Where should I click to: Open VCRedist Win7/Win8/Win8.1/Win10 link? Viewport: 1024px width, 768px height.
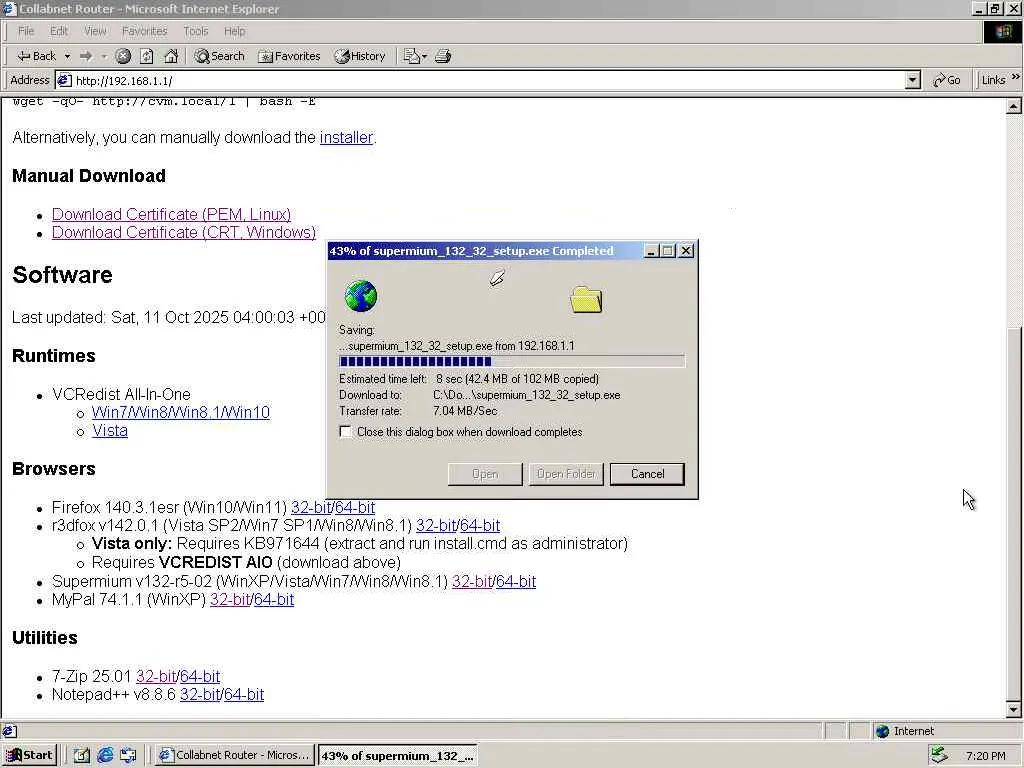click(x=180, y=413)
